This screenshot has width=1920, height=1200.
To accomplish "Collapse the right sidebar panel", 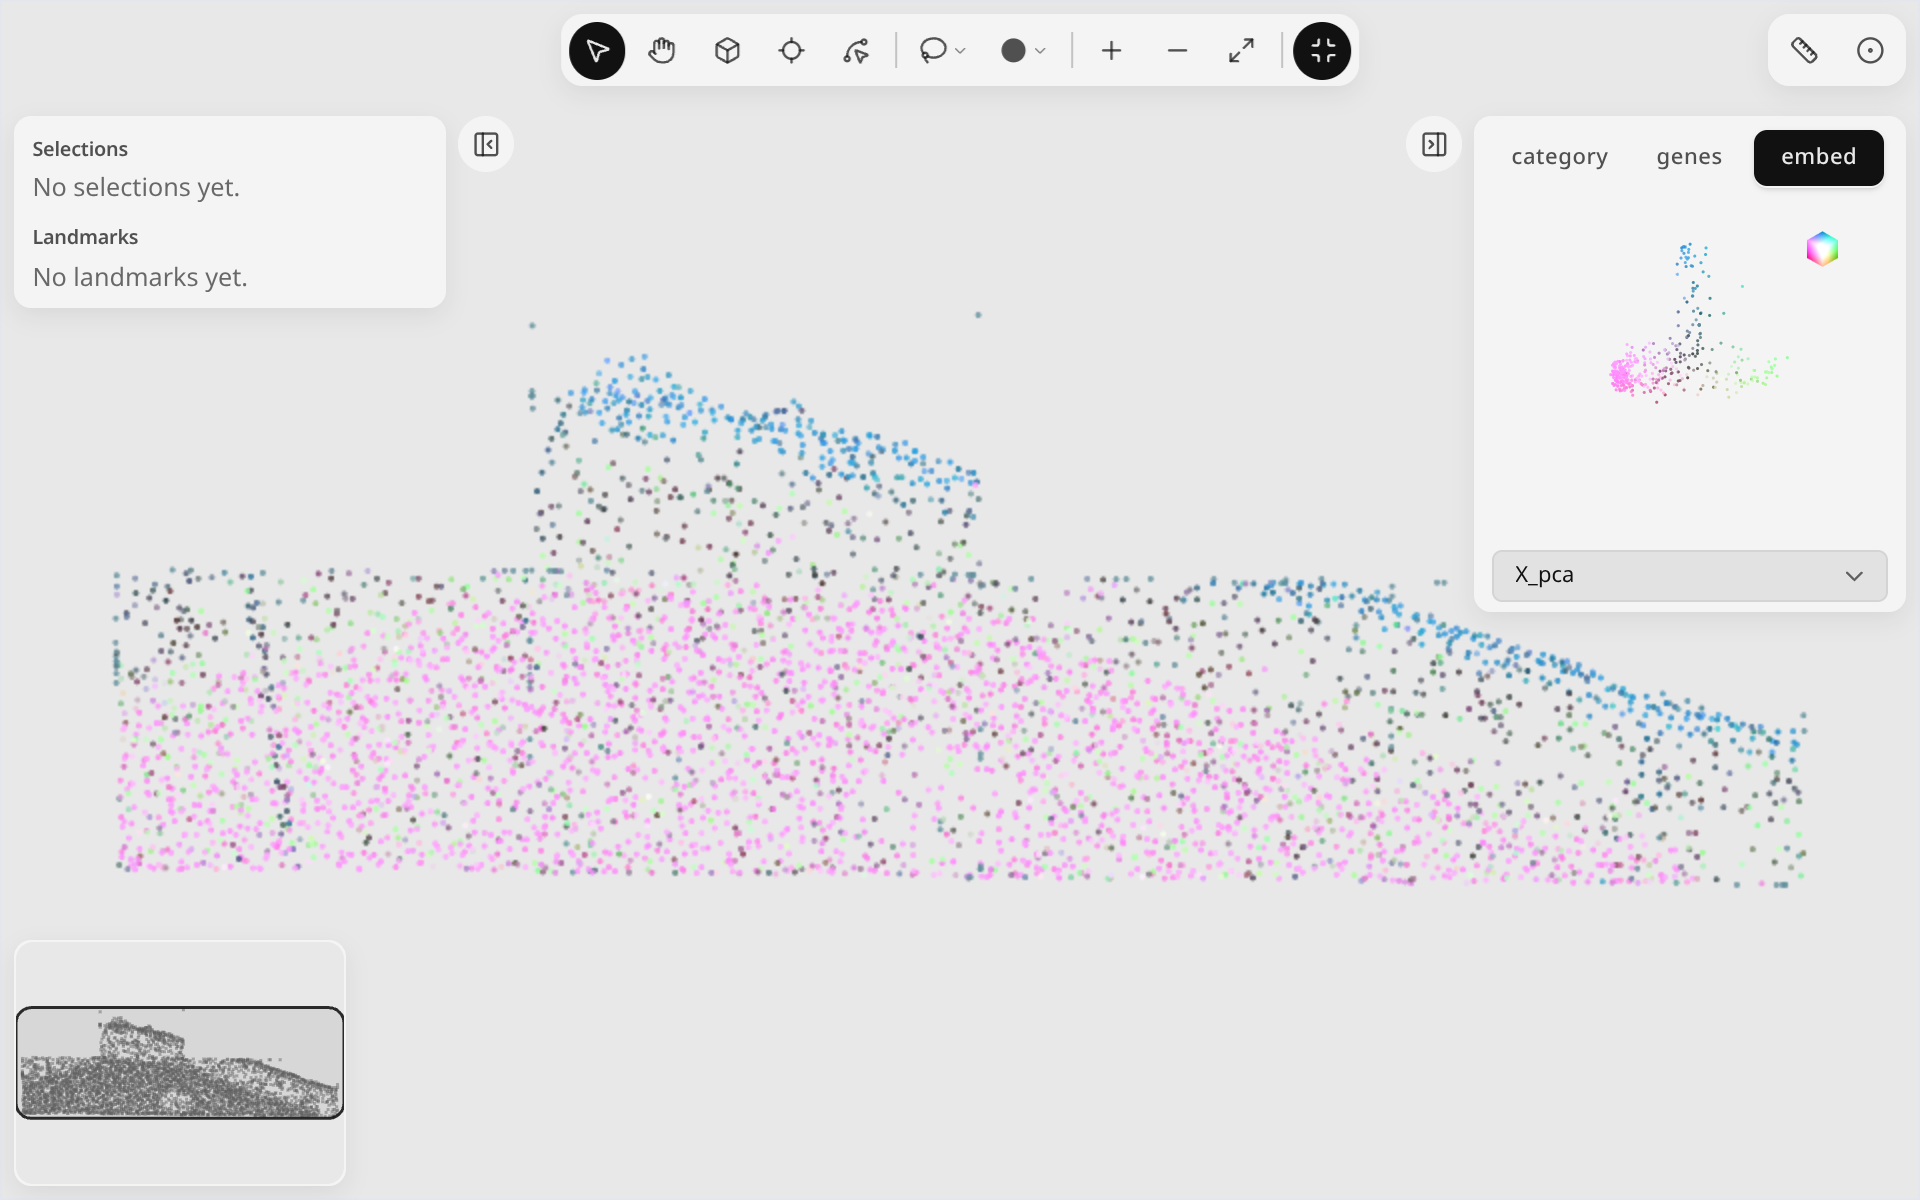I will coord(1434,145).
